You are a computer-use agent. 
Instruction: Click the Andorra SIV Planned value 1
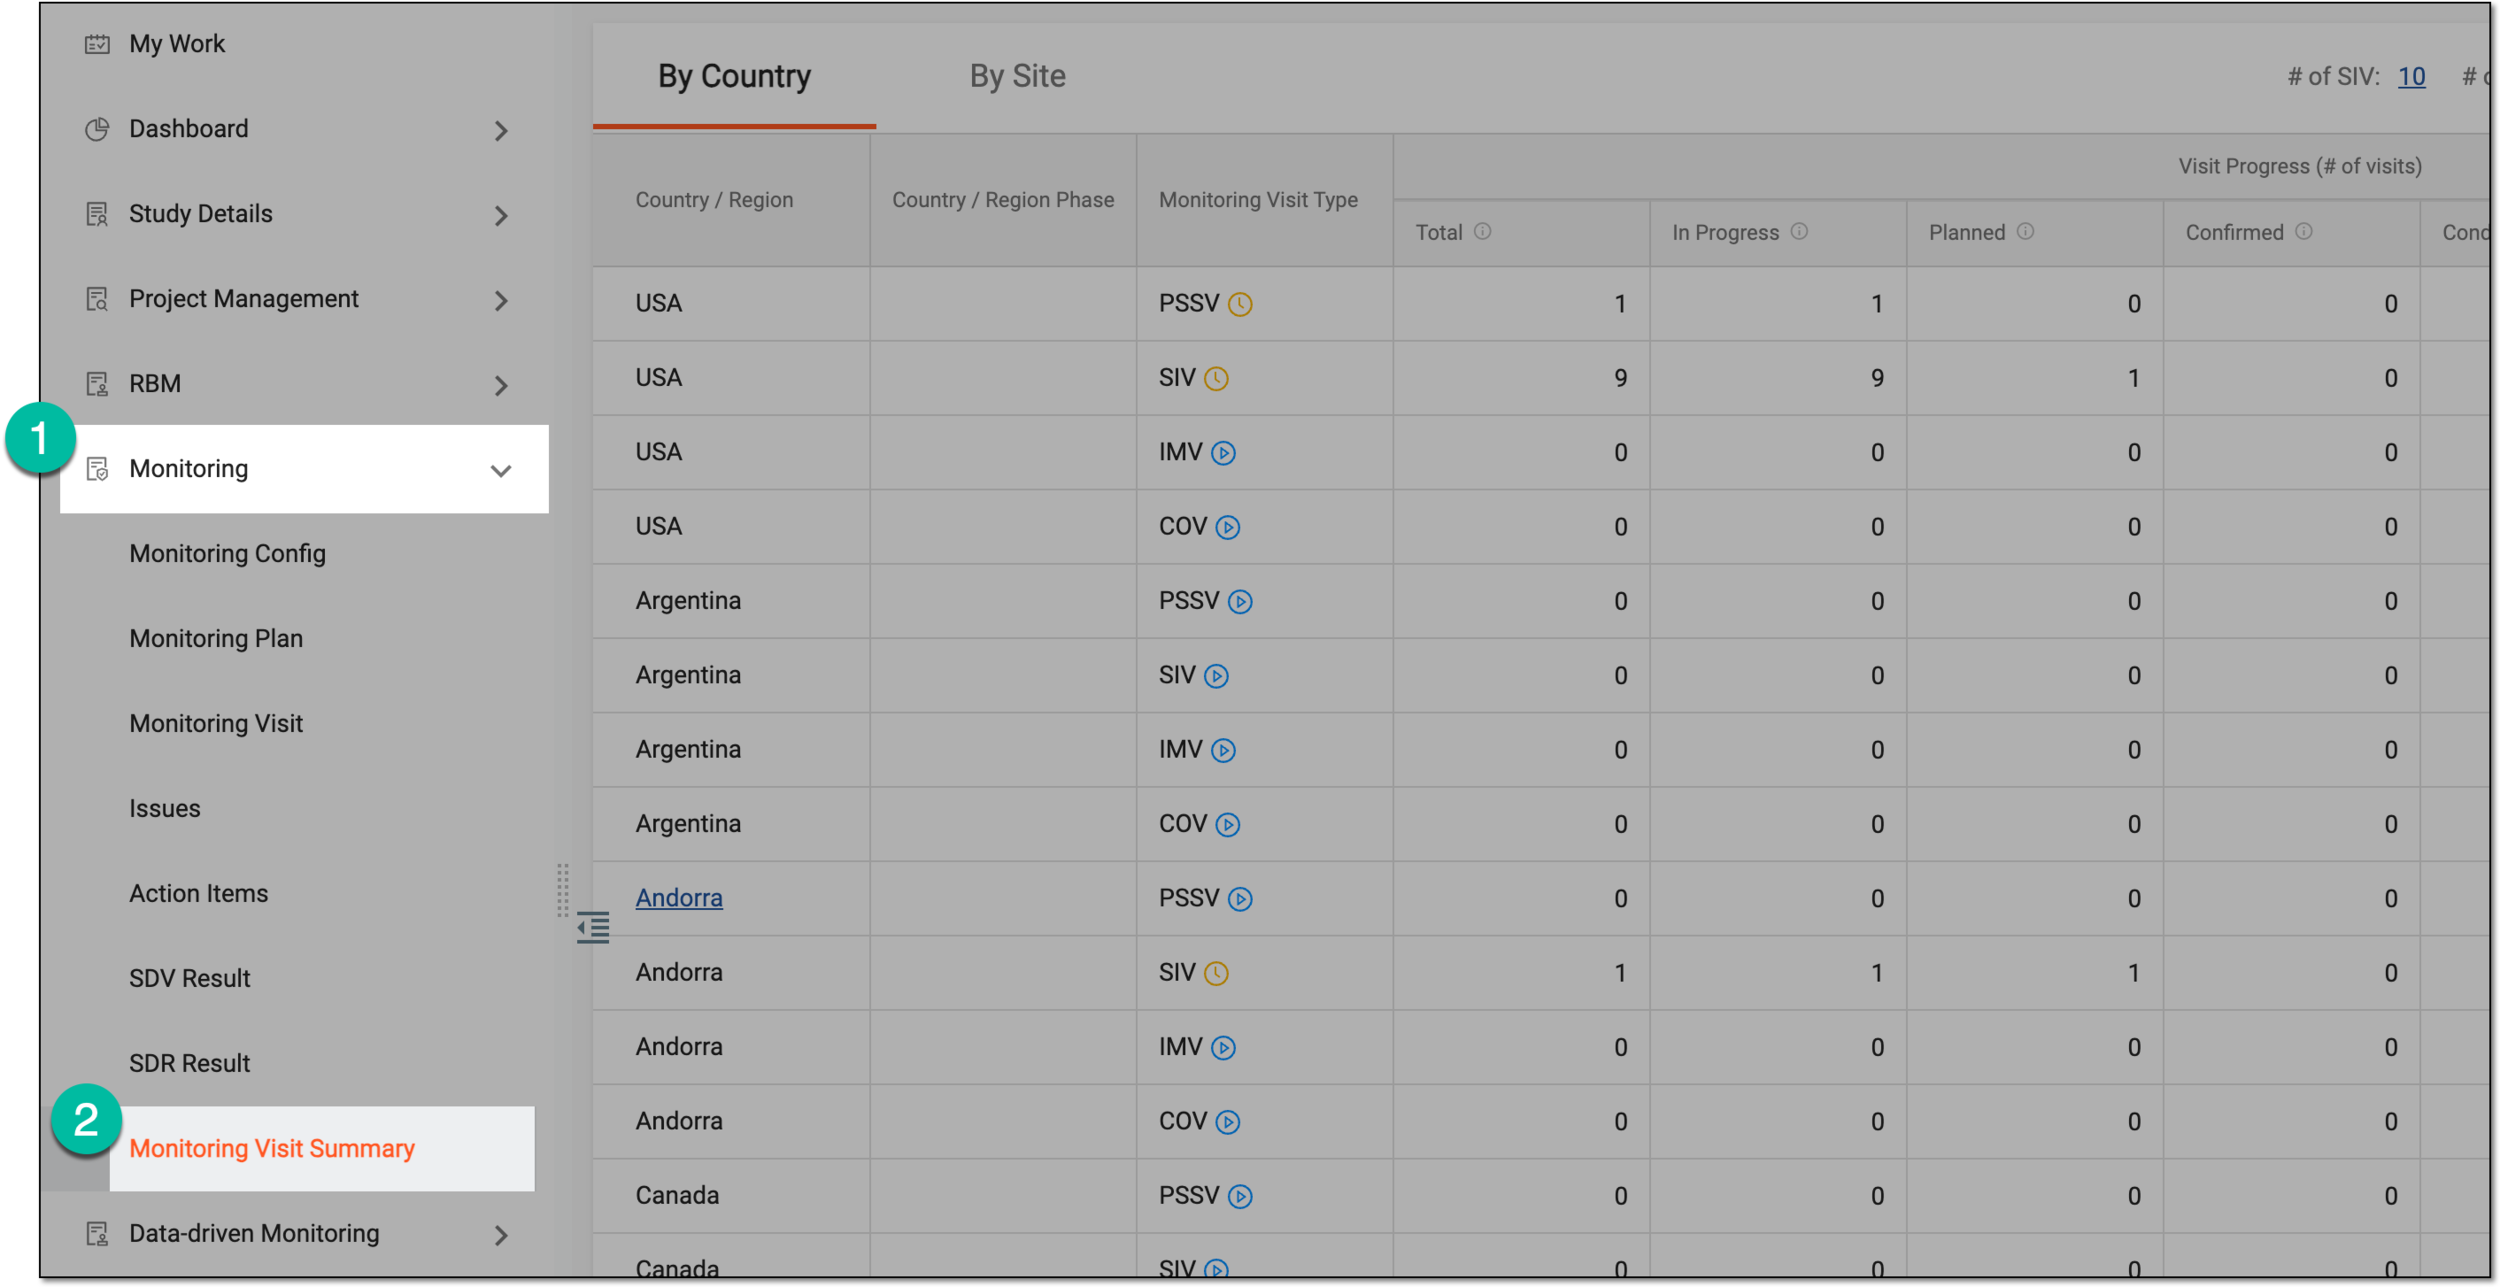pyautogui.click(x=2133, y=973)
